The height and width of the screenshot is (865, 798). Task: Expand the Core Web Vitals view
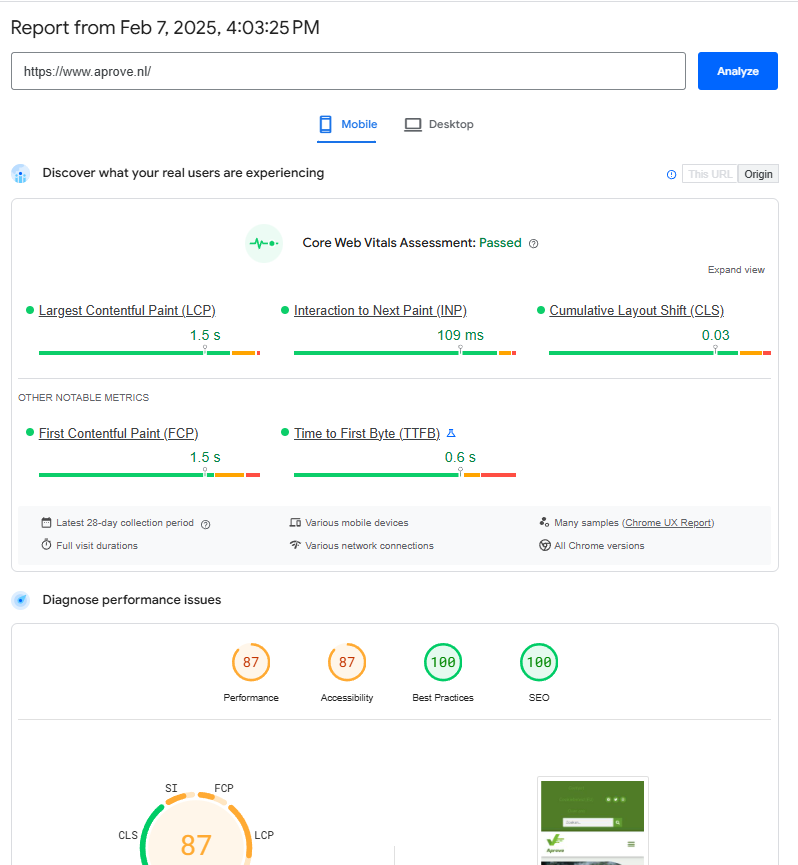(x=736, y=270)
